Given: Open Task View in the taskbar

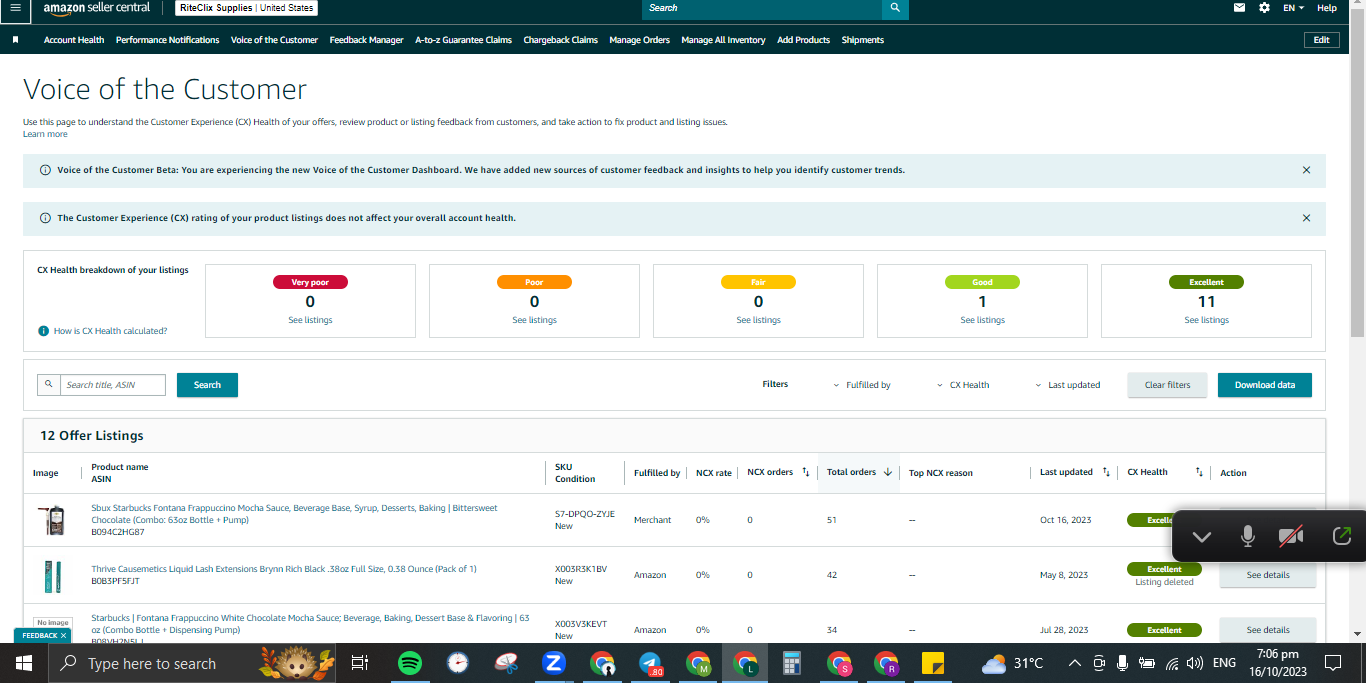Looking at the screenshot, I should (360, 663).
